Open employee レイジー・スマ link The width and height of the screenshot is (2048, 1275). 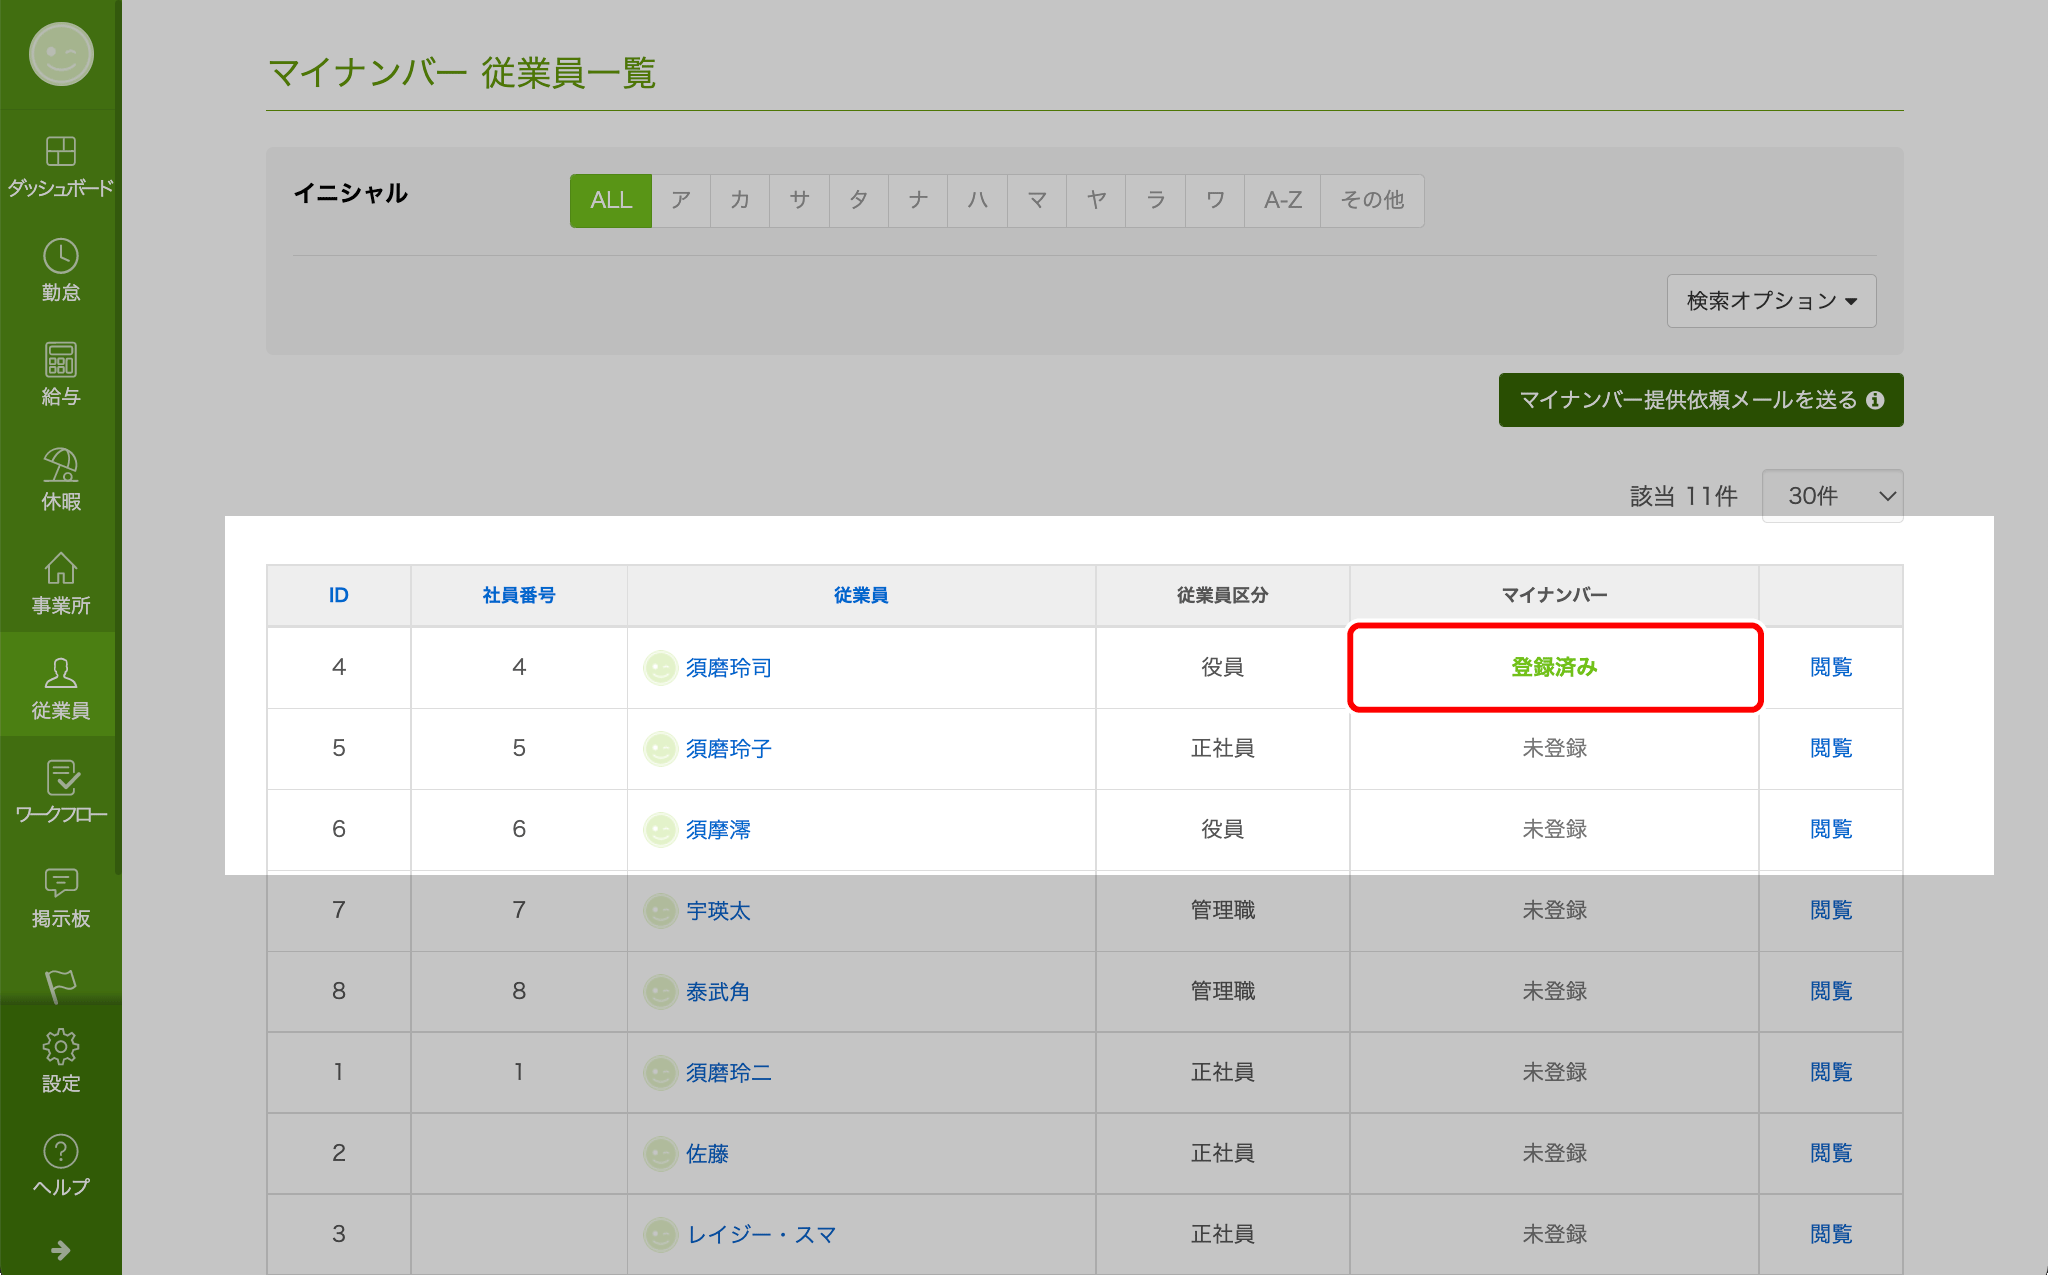(762, 1235)
